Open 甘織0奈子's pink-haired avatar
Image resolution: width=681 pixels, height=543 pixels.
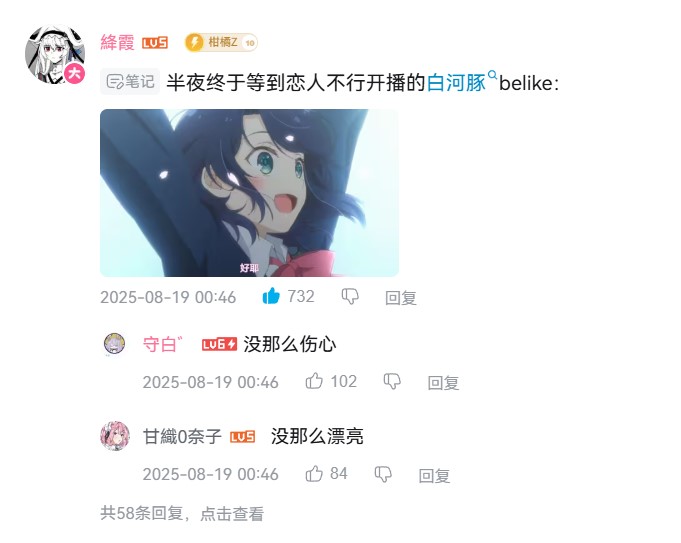click(115, 436)
